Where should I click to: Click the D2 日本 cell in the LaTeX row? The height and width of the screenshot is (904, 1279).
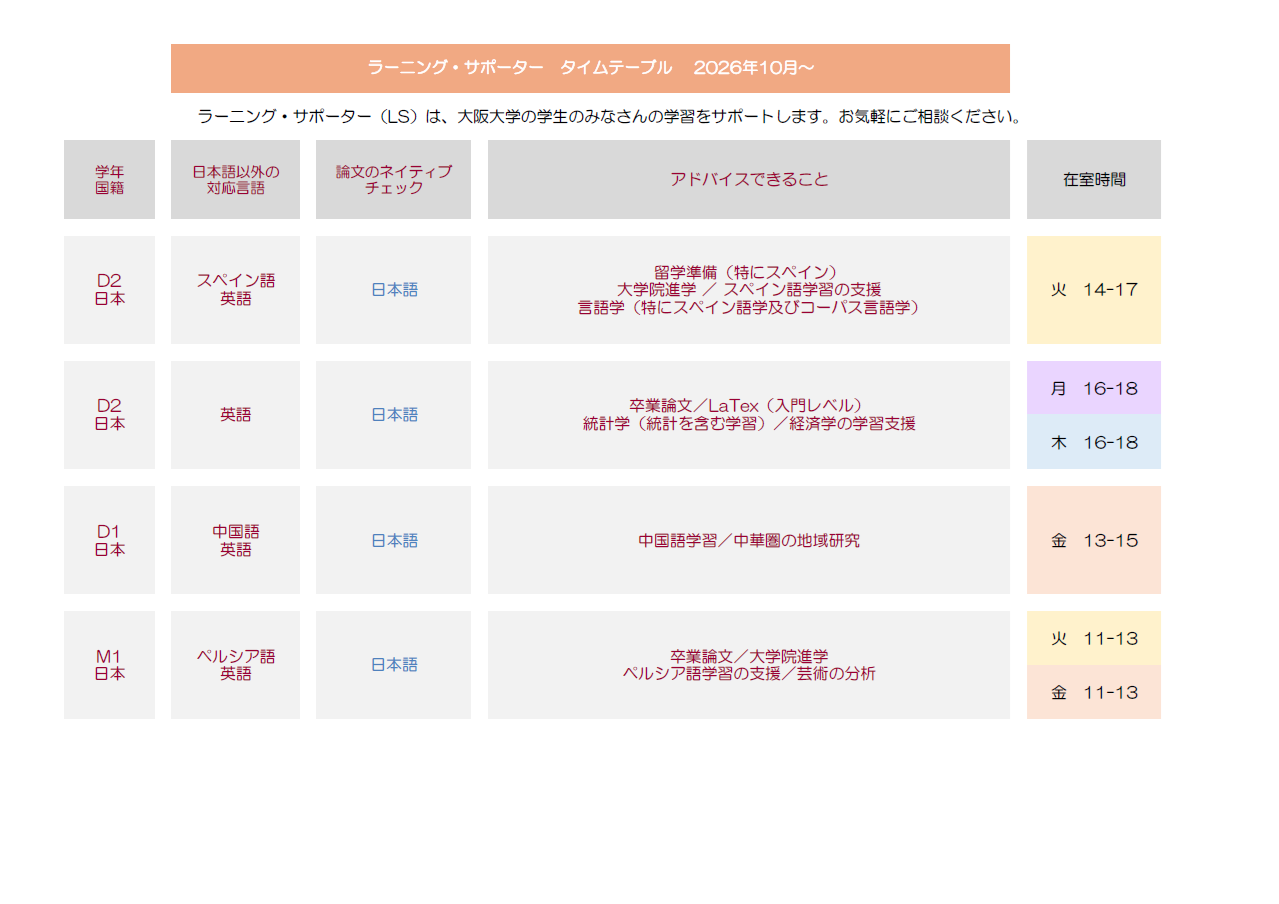tap(109, 415)
